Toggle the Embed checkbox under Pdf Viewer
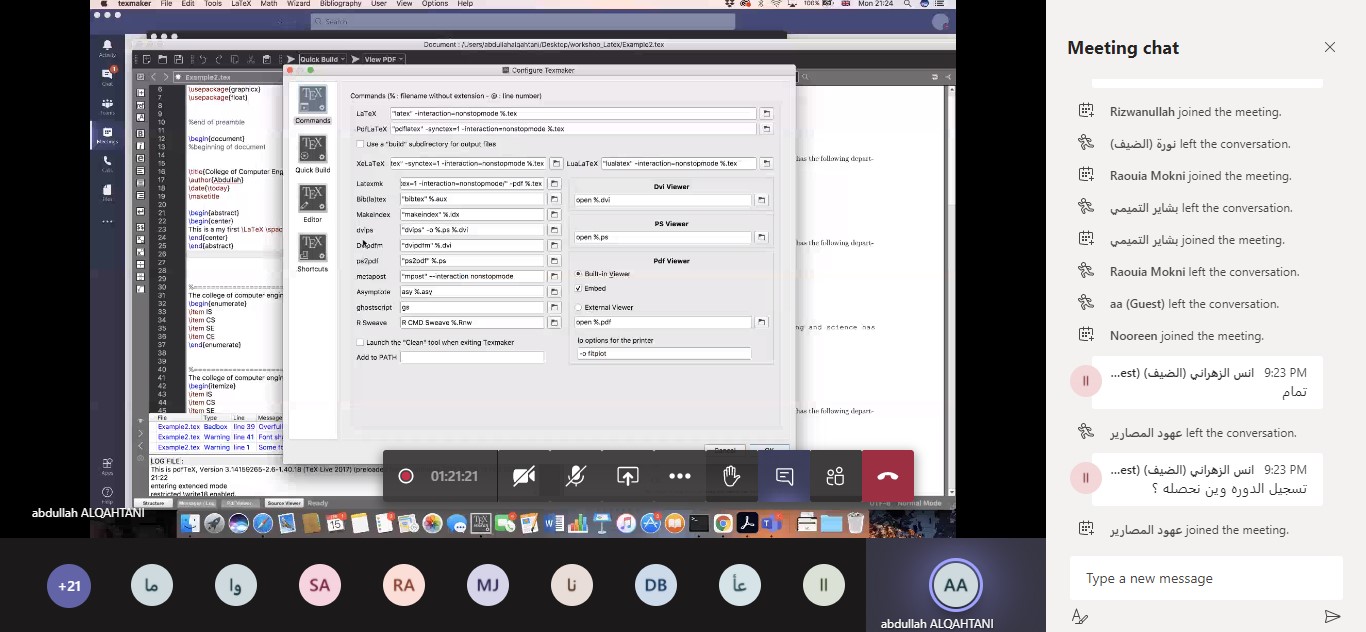Viewport: 1366px width, 632px height. tap(579, 289)
